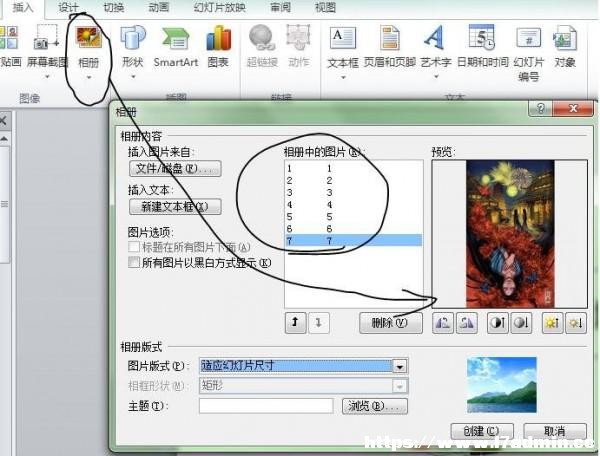Choose the WordArt (艺术字) icon

(435, 37)
